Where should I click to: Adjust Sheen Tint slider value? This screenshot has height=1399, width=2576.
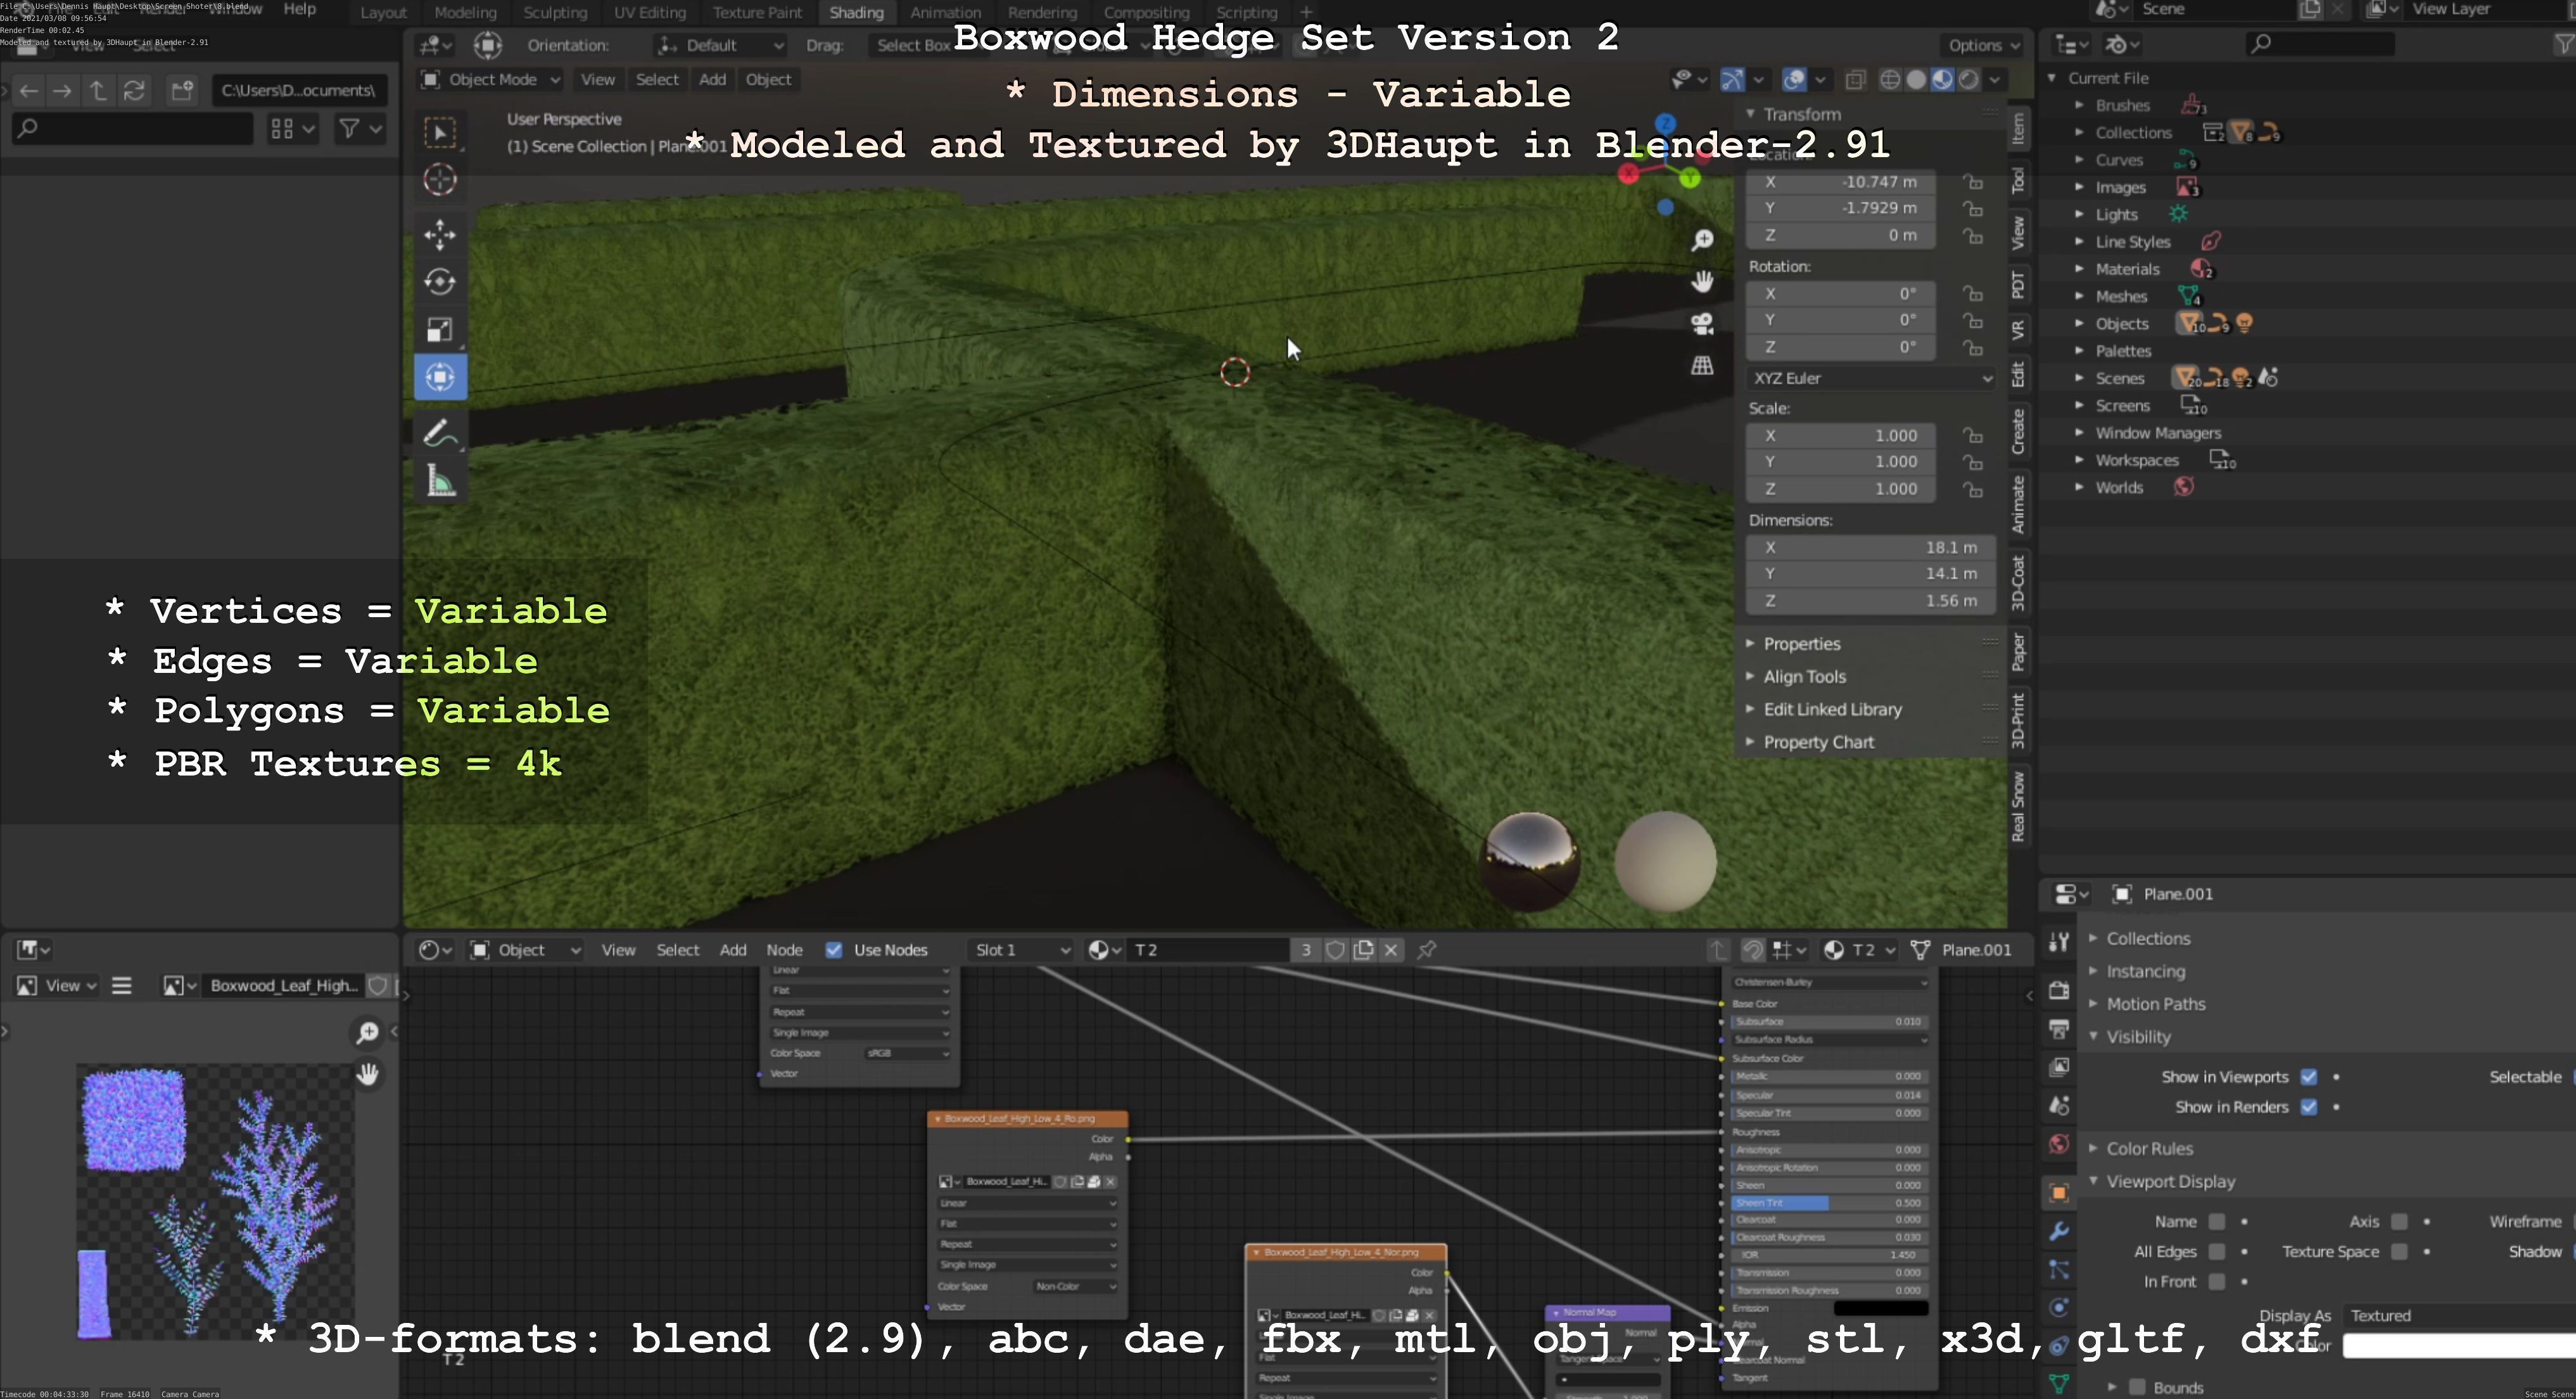click(1828, 1203)
